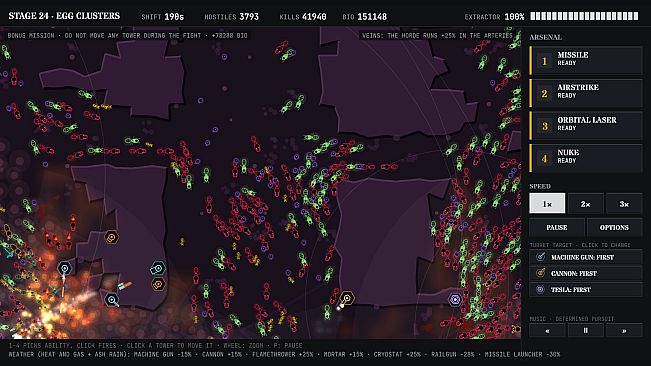Change Cannon targeting mode

pyautogui.click(x=586, y=273)
